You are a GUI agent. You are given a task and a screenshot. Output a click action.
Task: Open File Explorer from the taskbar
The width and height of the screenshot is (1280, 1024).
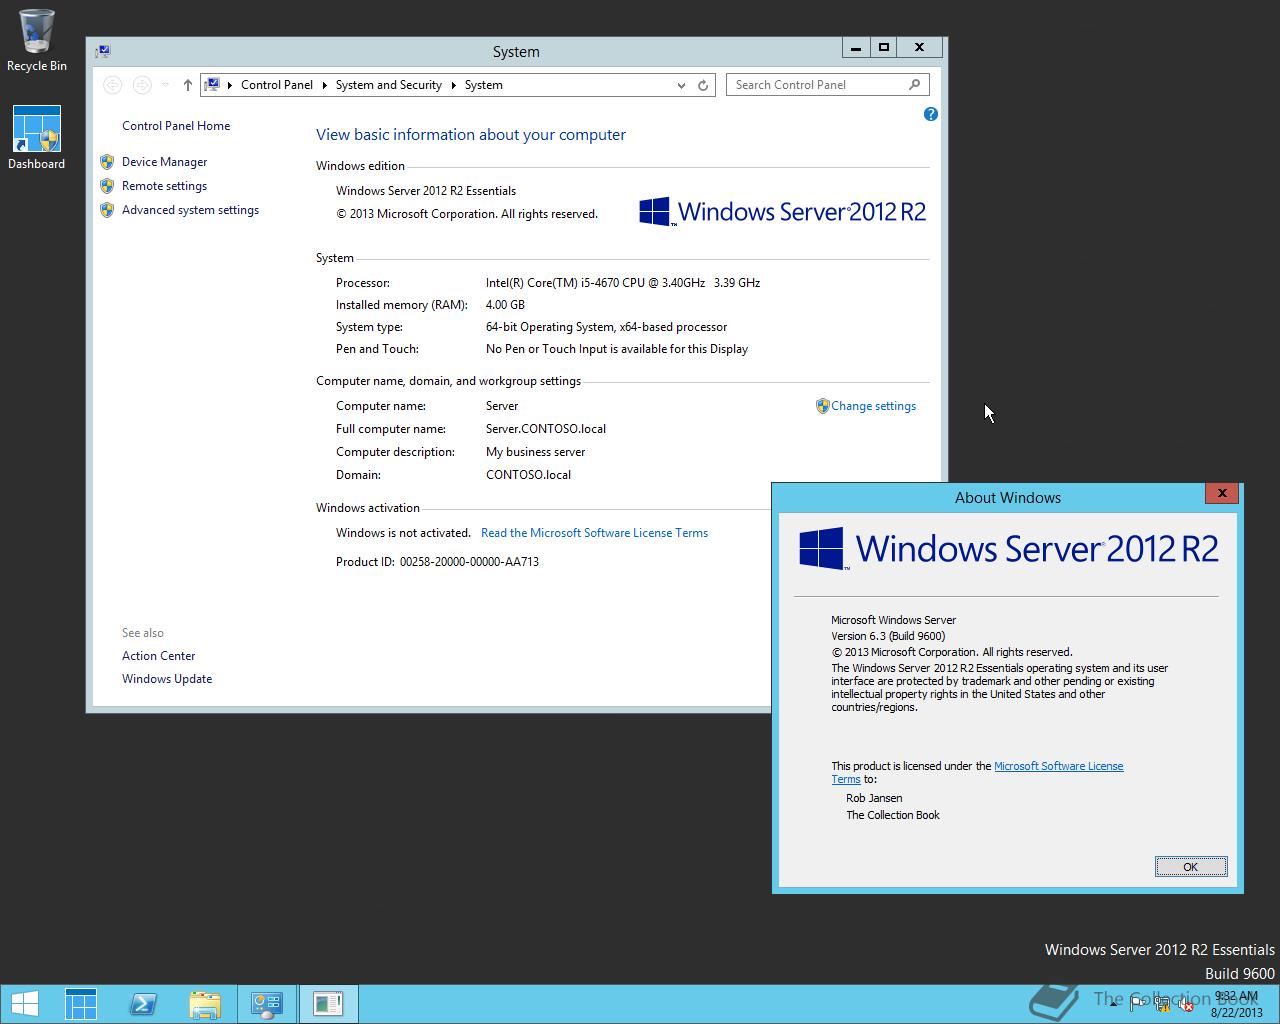coord(205,1004)
